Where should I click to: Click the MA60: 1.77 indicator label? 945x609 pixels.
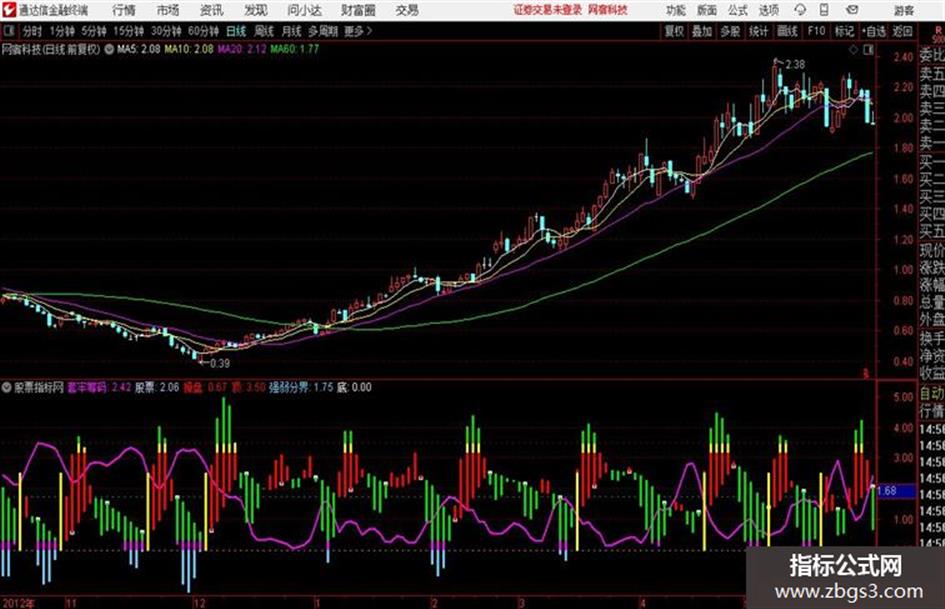(x=294, y=49)
